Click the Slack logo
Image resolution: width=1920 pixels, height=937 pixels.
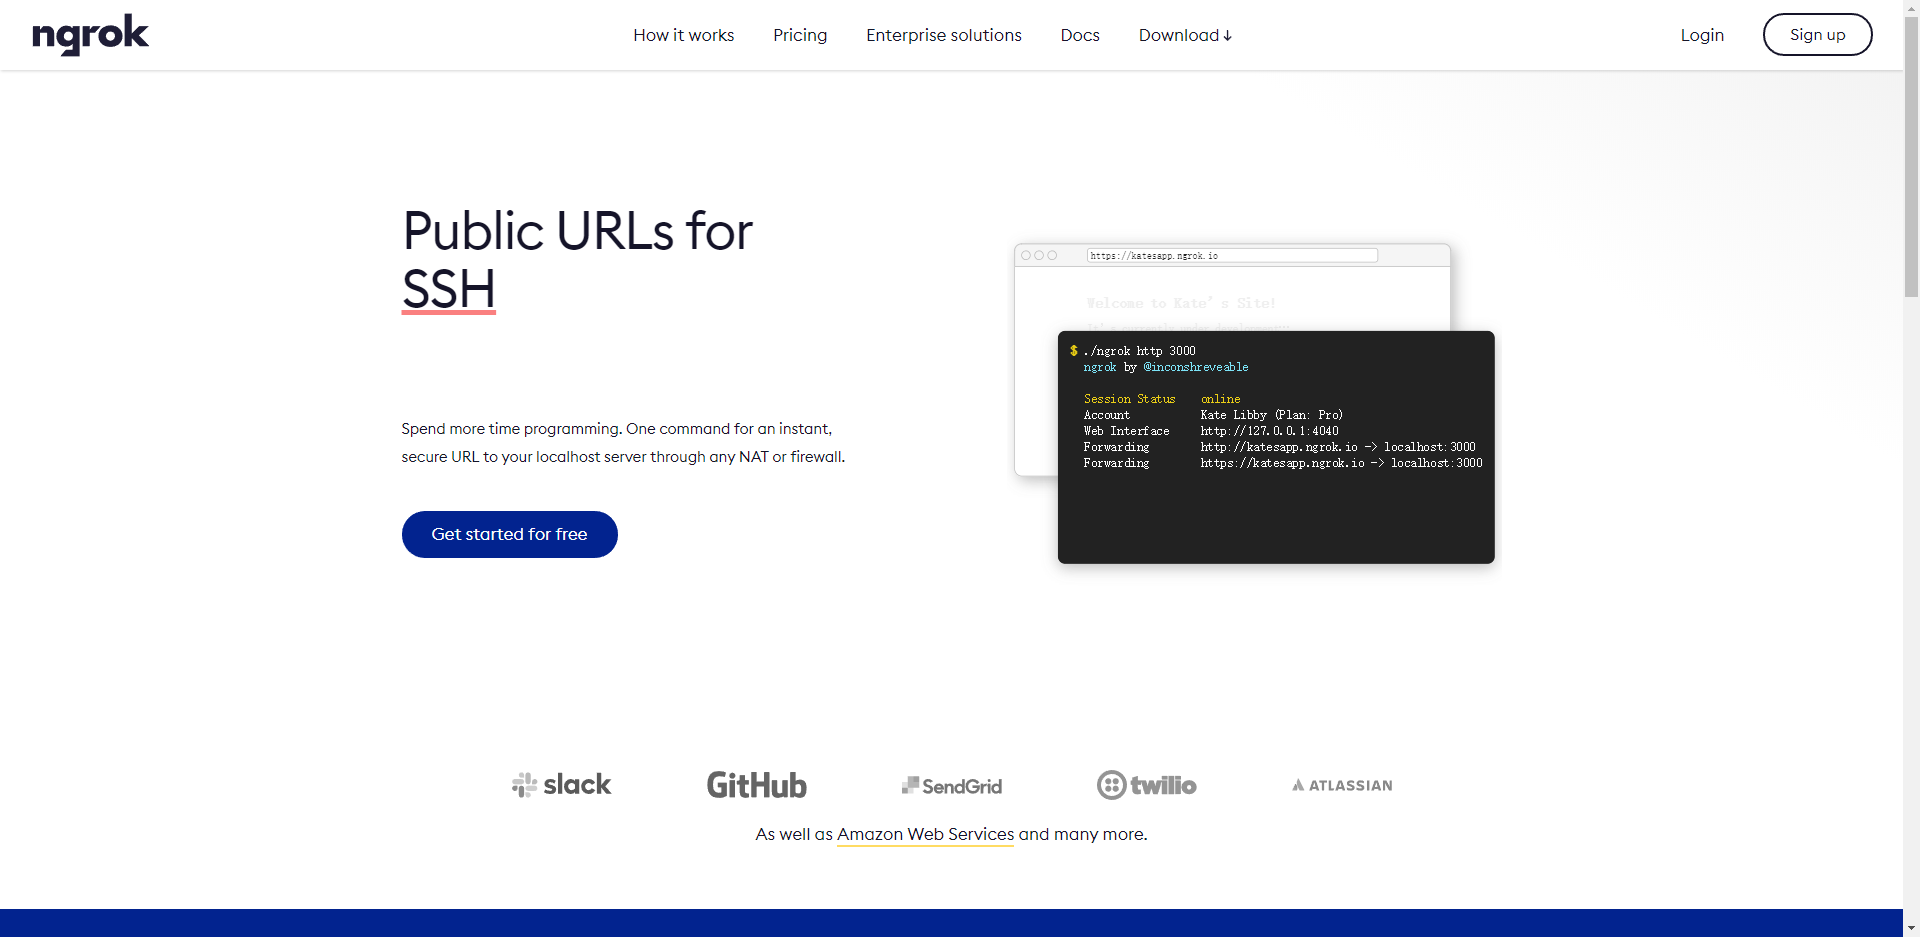click(x=560, y=784)
